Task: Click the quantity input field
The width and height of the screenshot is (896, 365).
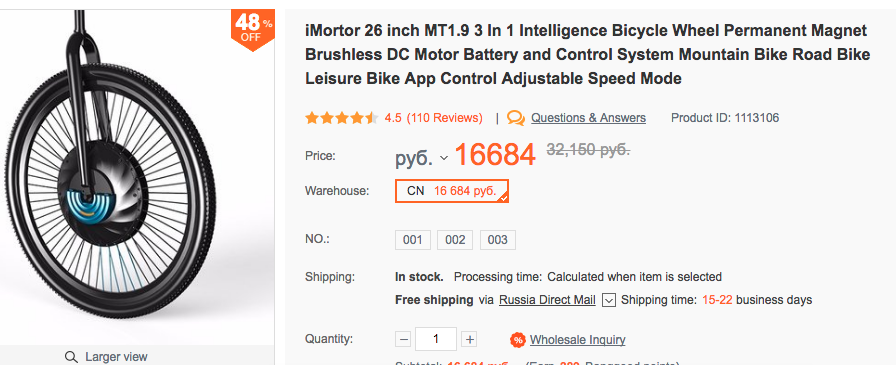Action: [x=436, y=339]
